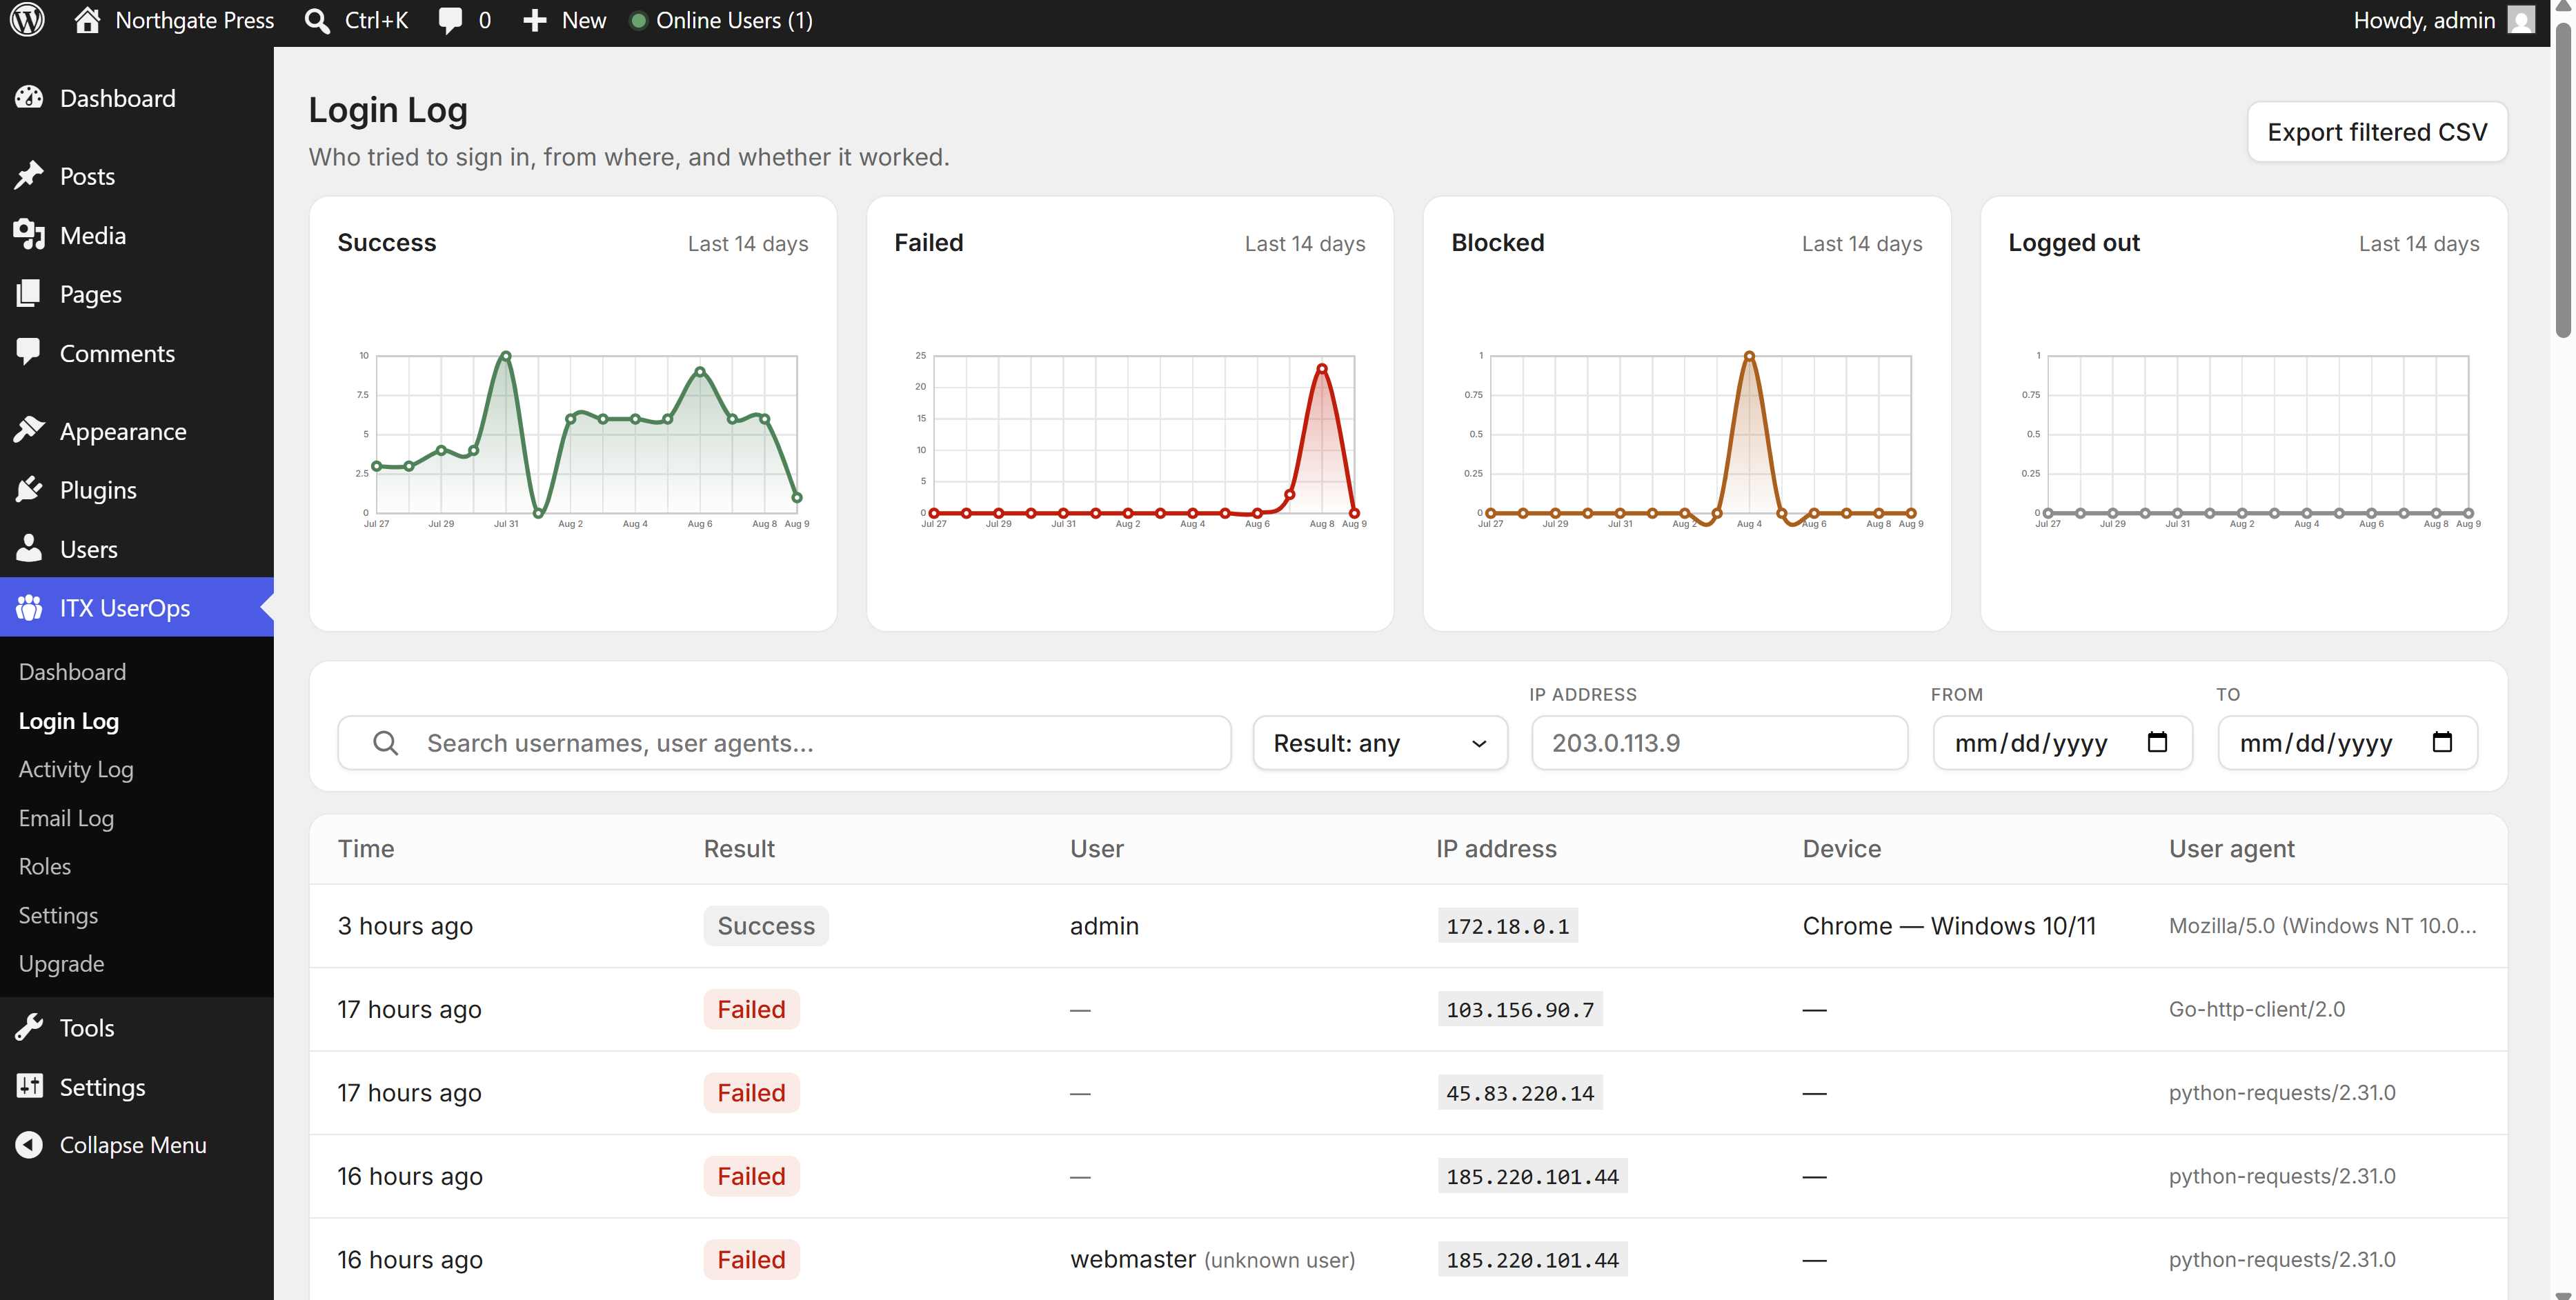Click the Plugins plug icon
This screenshot has width=2576, height=1300.
(x=29, y=489)
